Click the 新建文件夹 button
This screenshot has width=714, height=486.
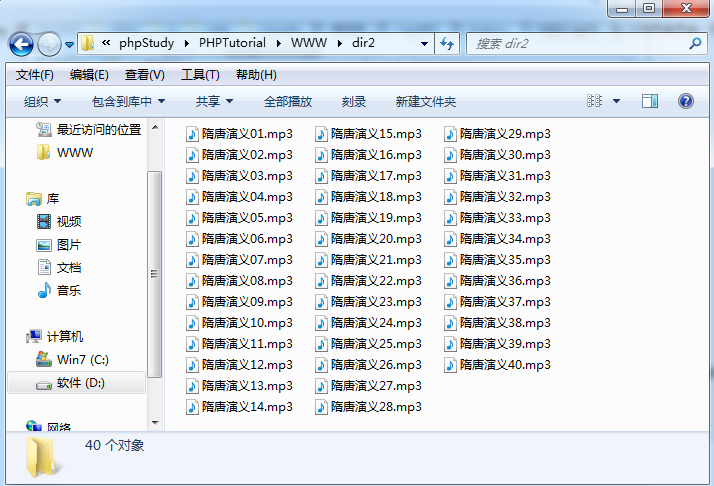[425, 101]
